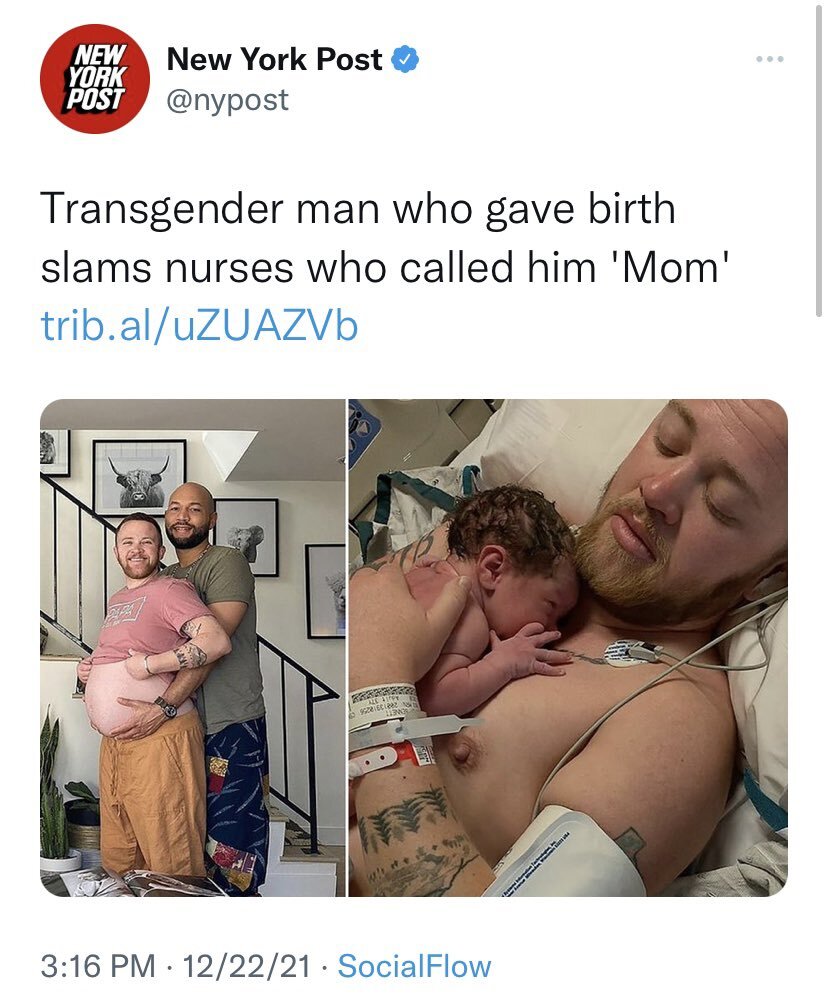View the right hospital bed photo
This screenshot has height=1004, width=828.
(568, 647)
